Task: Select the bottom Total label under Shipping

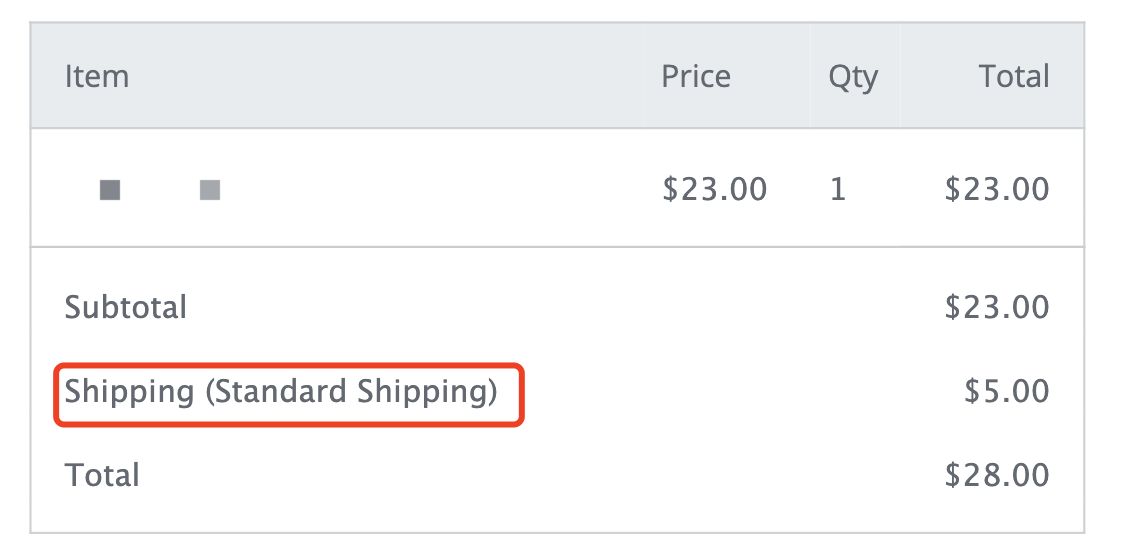Action: tap(102, 476)
